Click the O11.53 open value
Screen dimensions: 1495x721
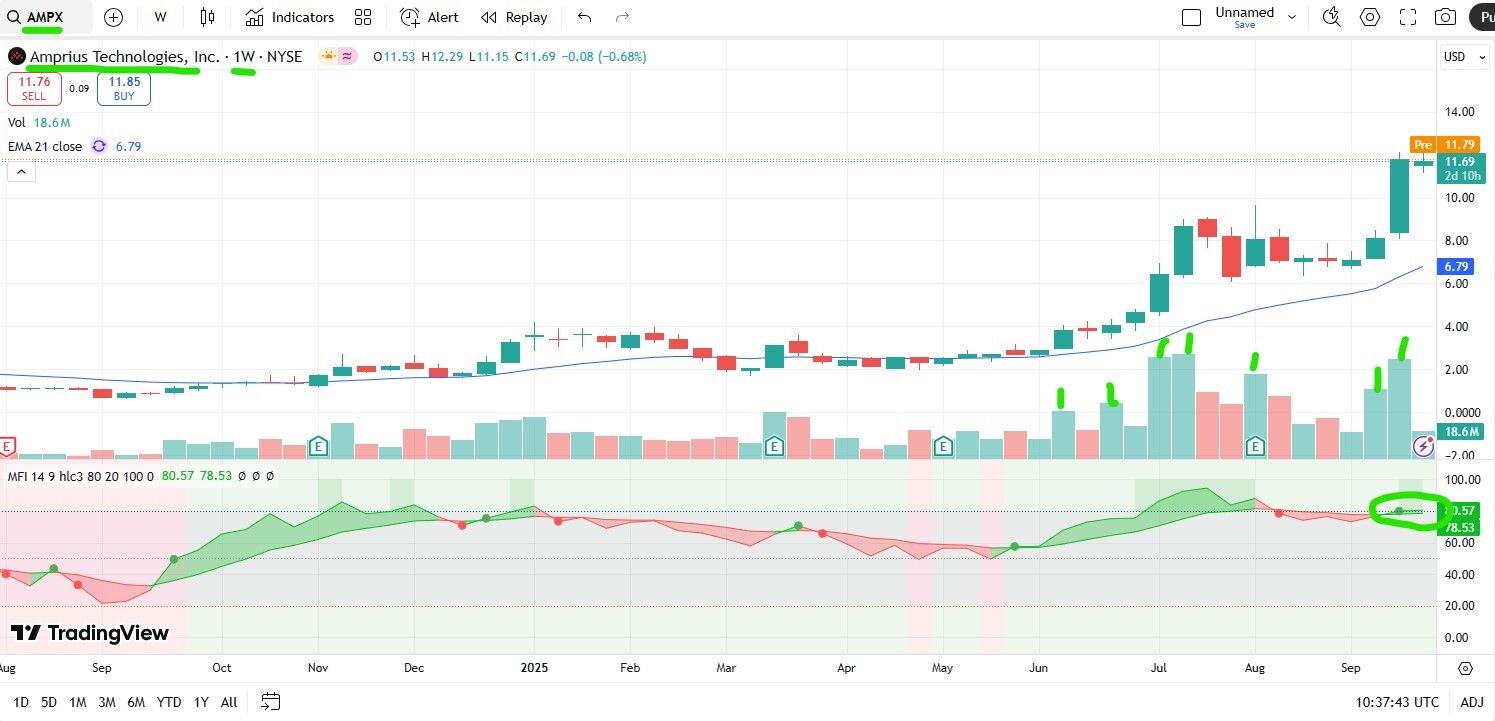[393, 57]
